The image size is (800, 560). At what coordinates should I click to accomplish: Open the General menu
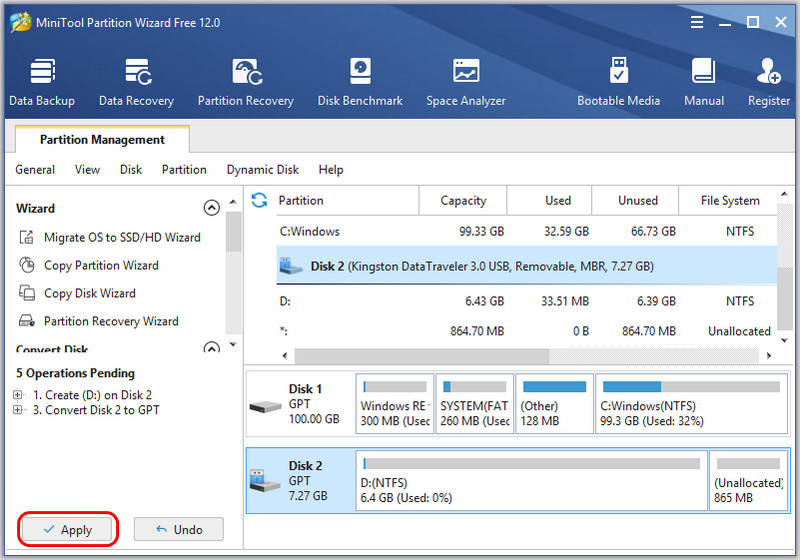[35, 169]
